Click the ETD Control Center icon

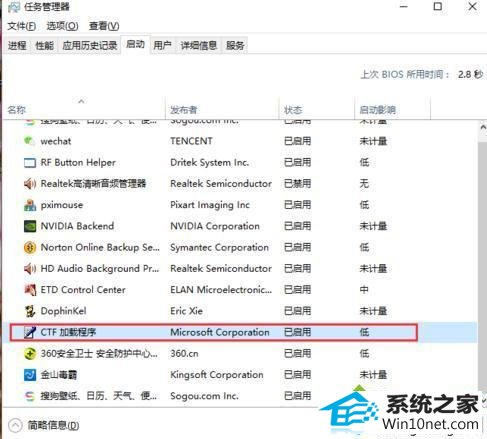point(30,290)
